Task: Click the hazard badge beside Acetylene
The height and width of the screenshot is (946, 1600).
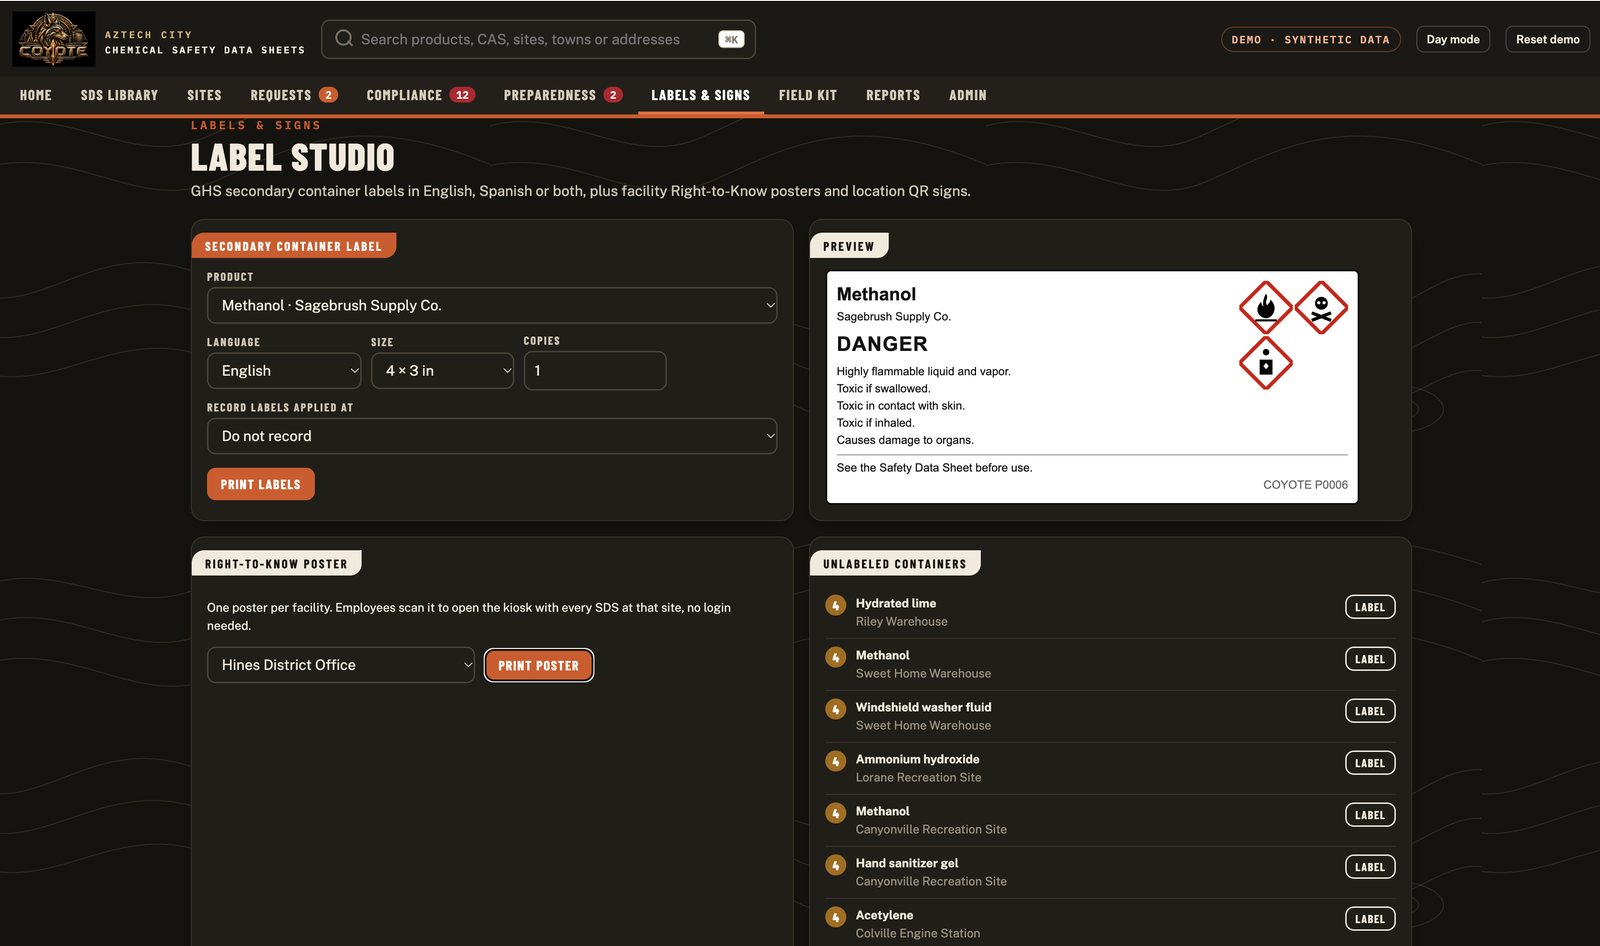Action: [836, 918]
